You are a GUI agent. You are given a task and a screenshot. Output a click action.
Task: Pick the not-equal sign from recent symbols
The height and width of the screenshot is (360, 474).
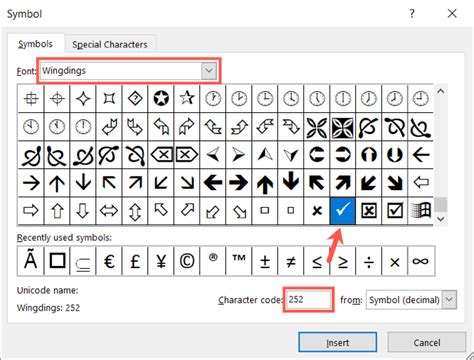pyautogui.click(x=291, y=261)
